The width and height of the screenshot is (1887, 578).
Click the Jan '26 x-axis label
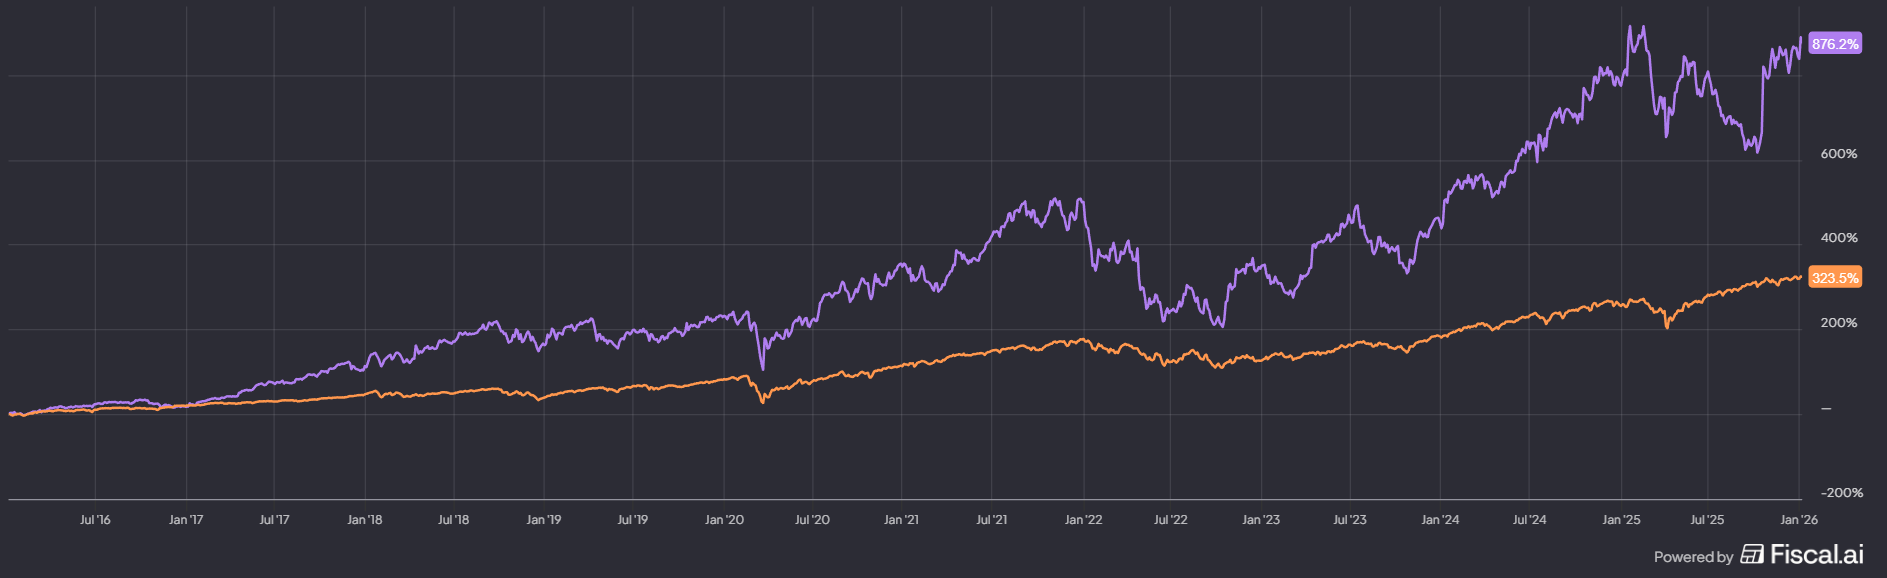coord(1799,520)
